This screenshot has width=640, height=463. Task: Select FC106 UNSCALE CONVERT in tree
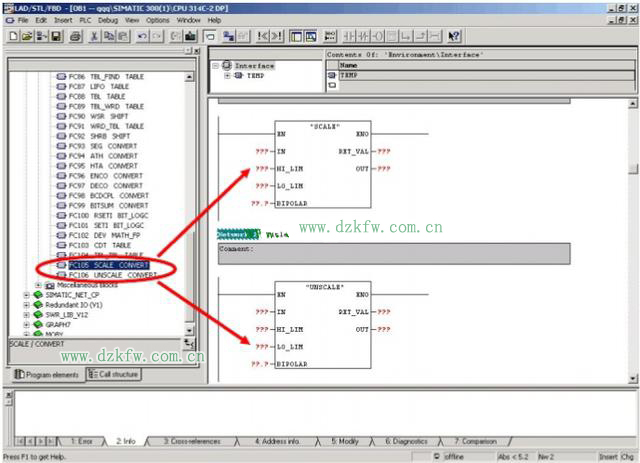(x=112, y=275)
